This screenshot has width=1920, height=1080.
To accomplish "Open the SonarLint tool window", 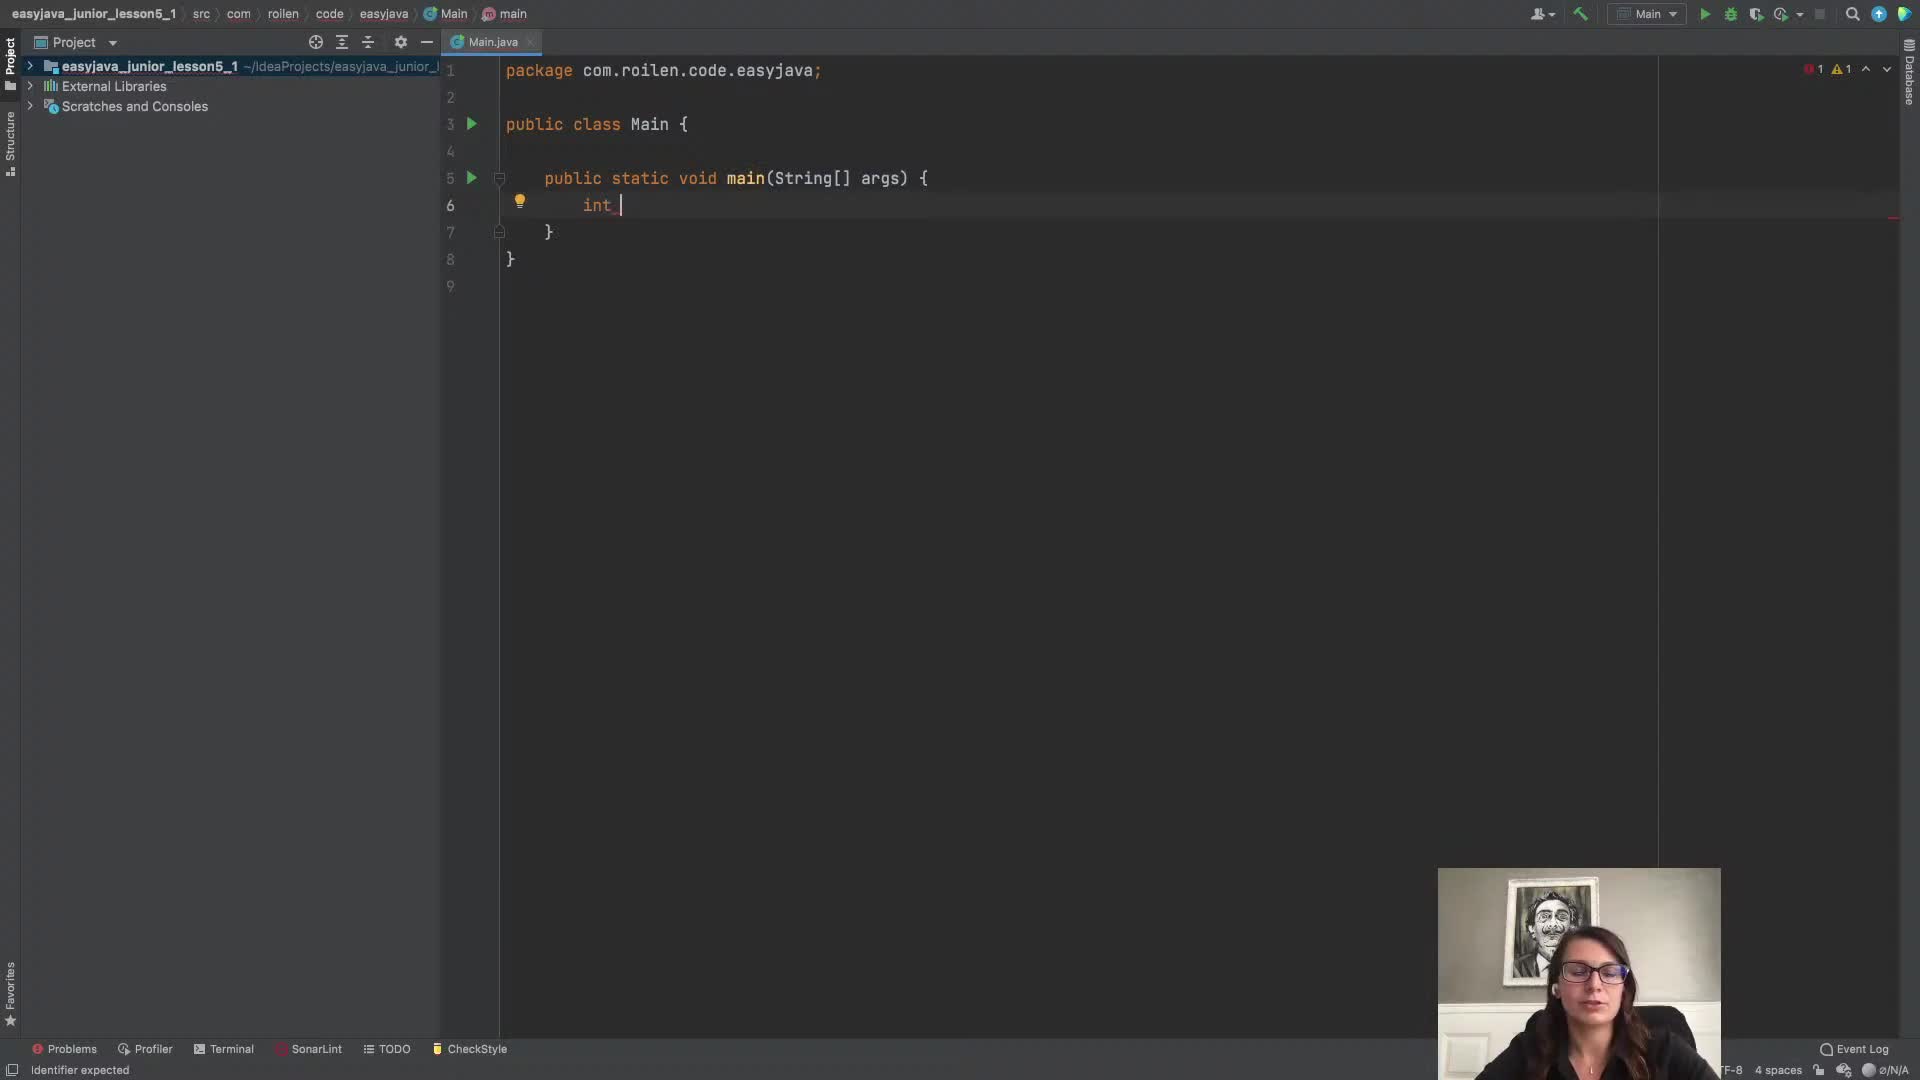I will point(308,1049).
